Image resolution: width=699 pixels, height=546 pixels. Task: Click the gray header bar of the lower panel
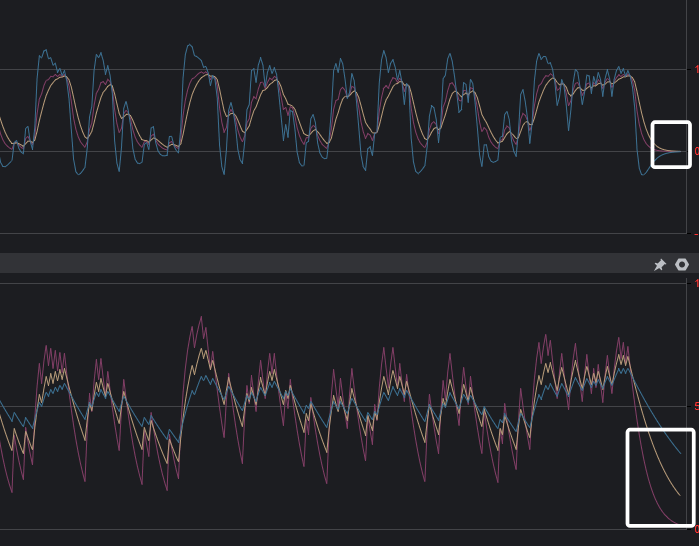325,263
